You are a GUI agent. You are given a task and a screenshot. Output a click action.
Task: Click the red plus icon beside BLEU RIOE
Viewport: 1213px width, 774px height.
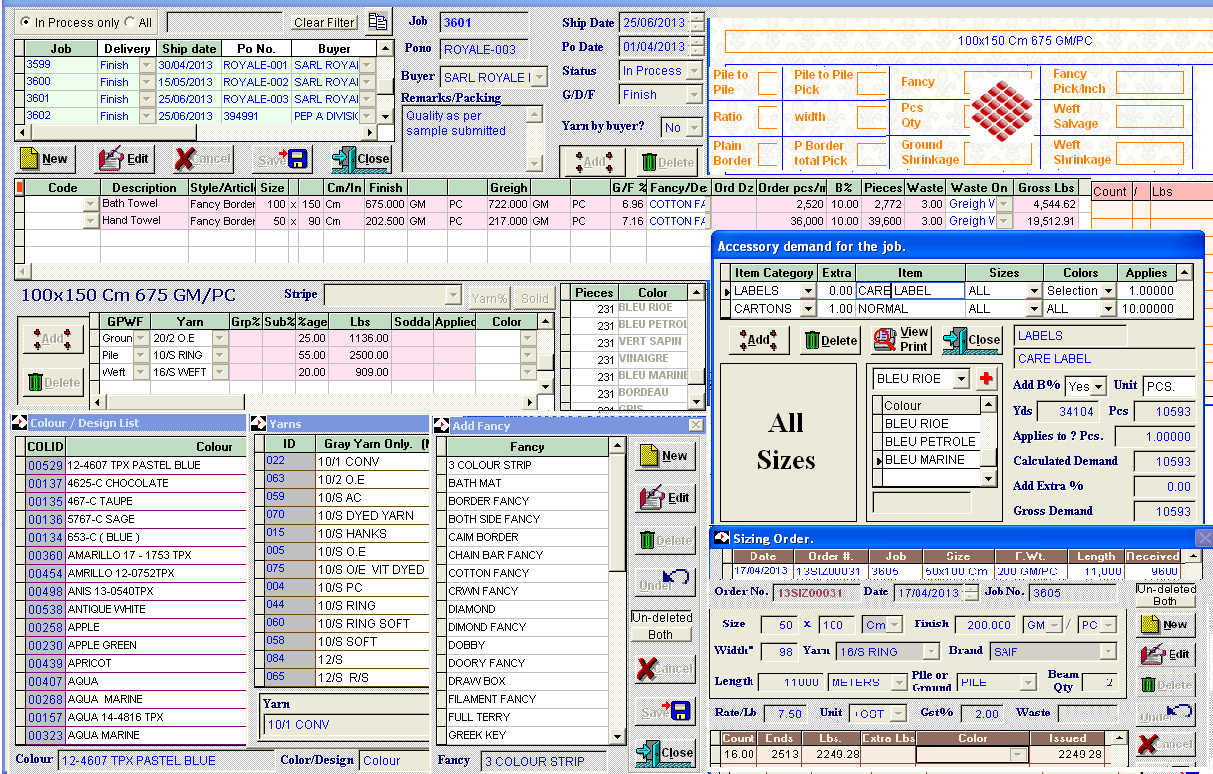(987, 379)
